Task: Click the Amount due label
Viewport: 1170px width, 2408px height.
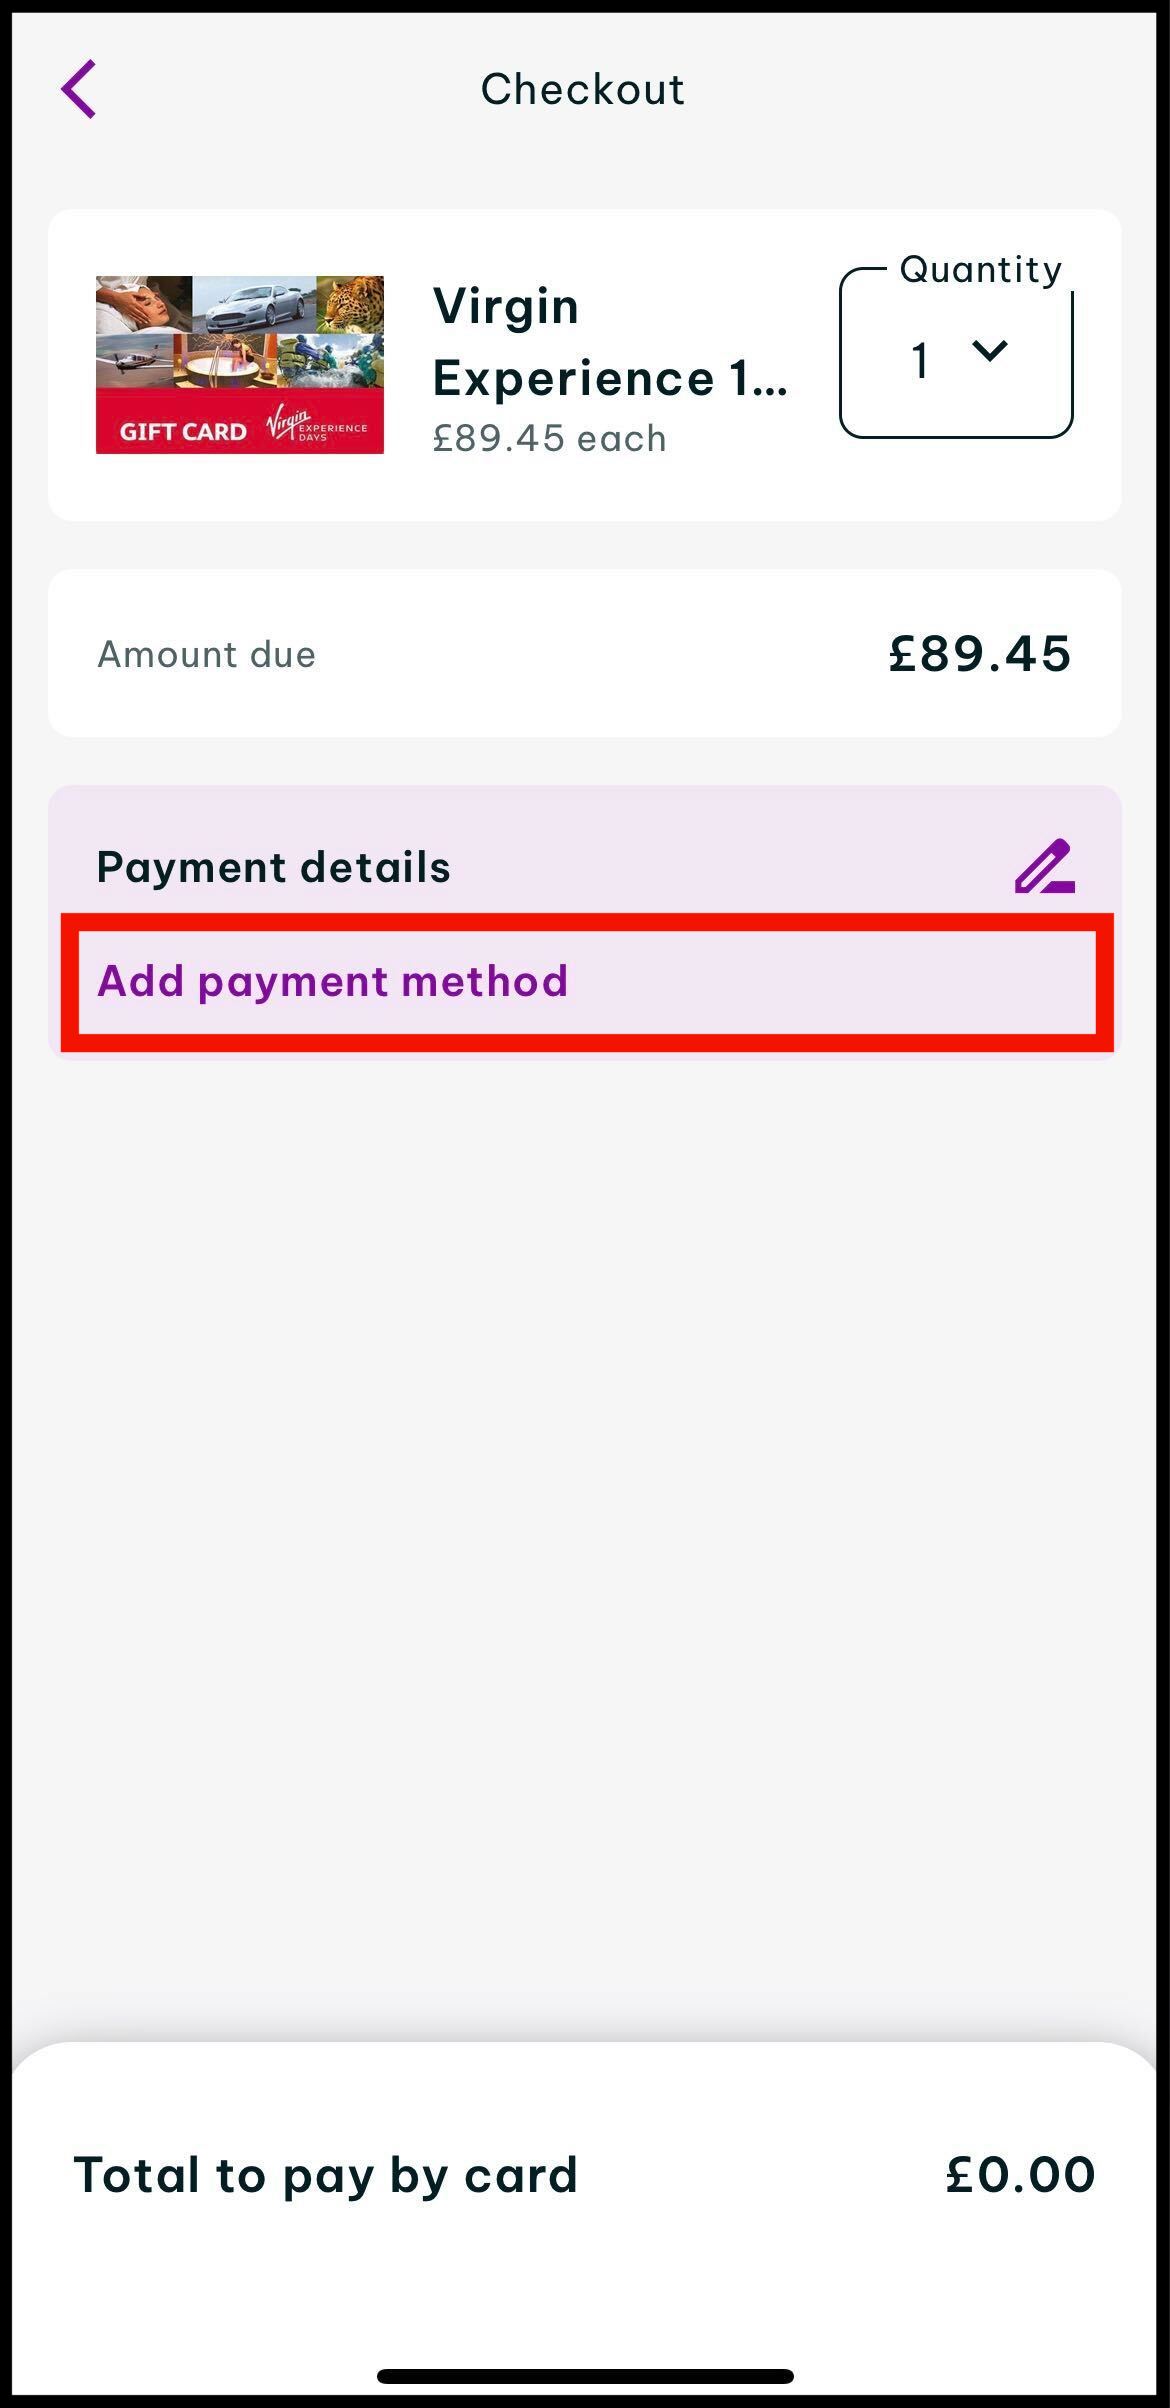Action: 206,654
